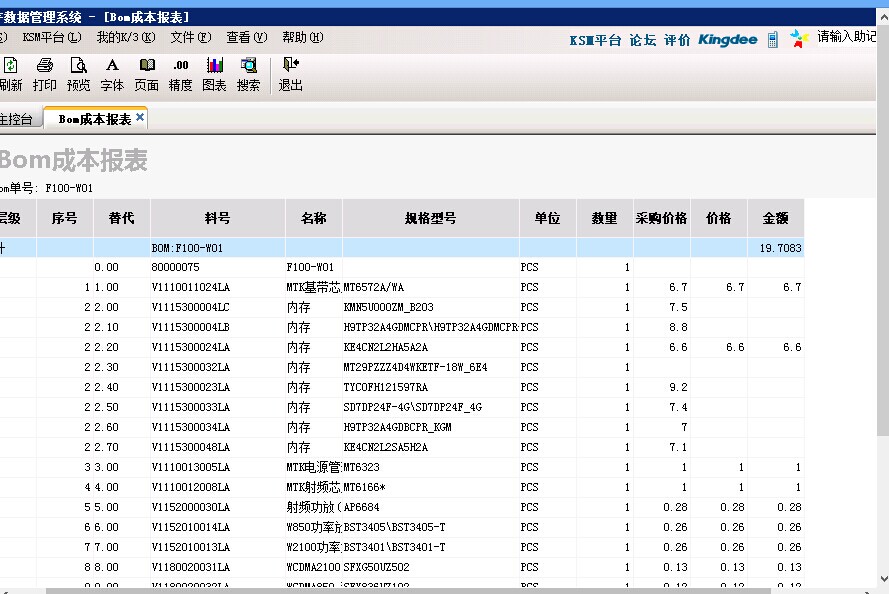This screenshot has width=889, height=594.
Task: Click the Refresh toolbar icon
Action: click(11, 74)
